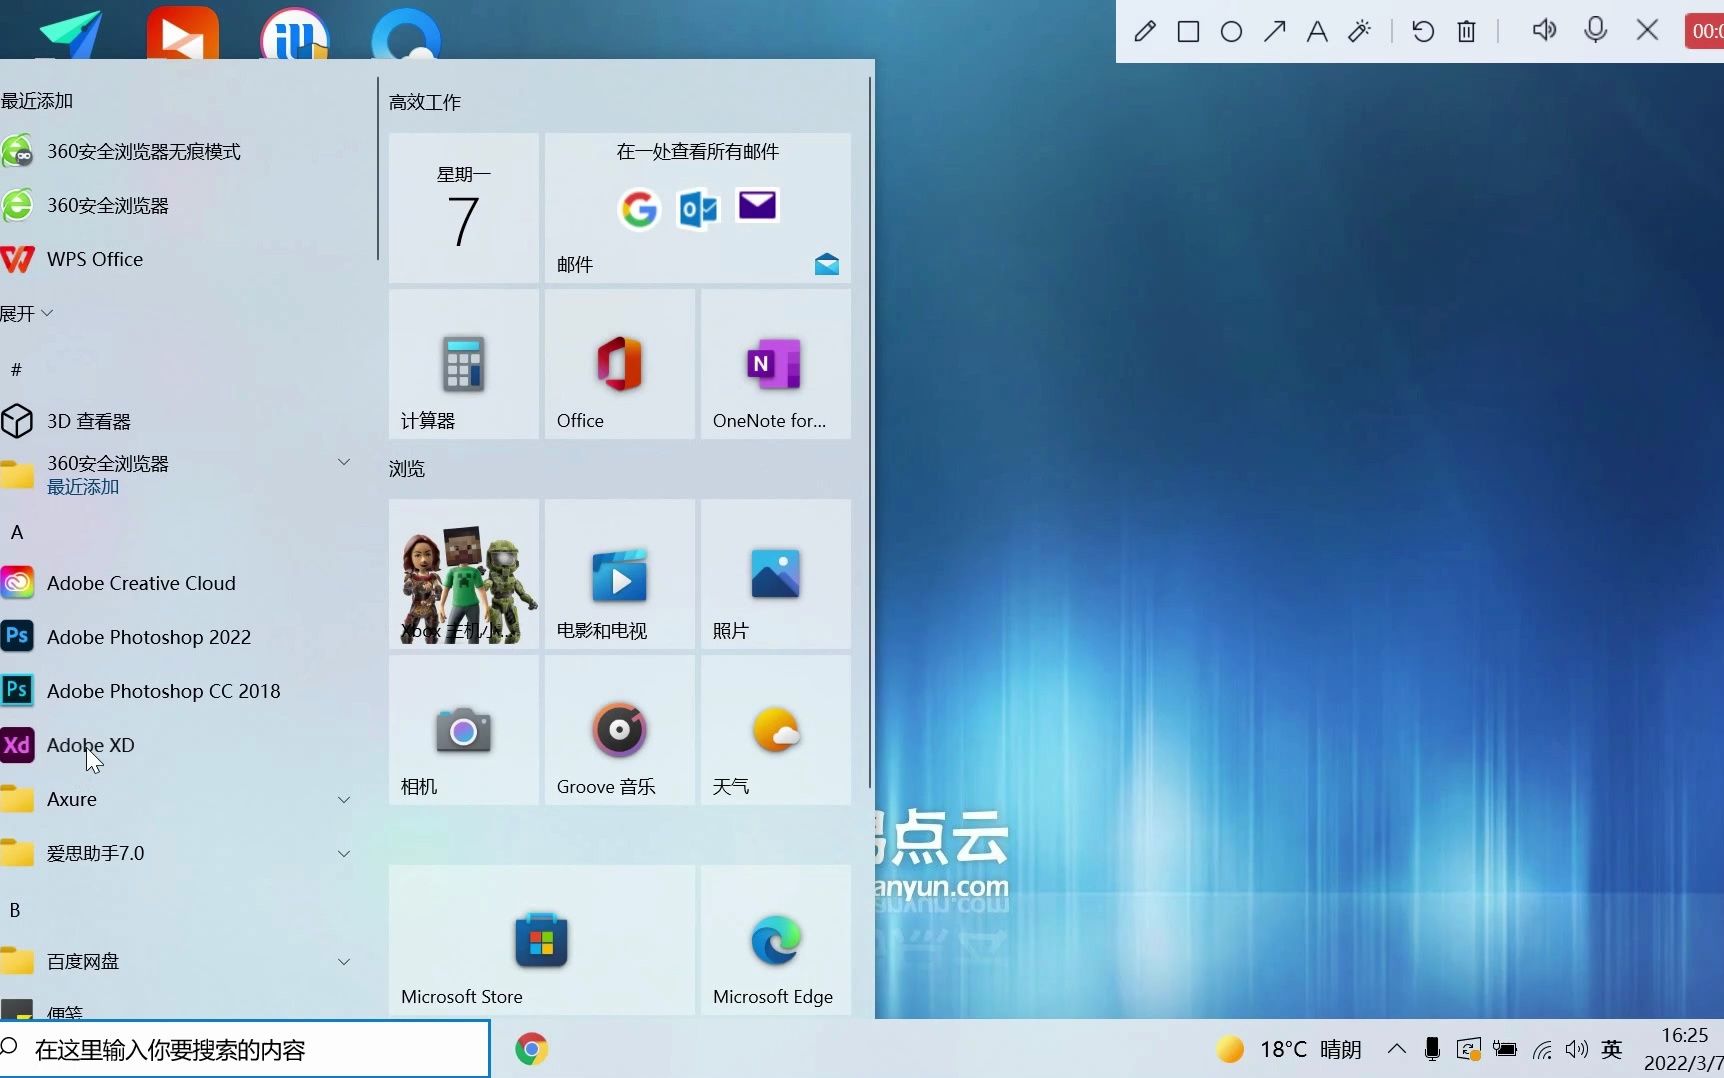Open WPS Office
The image size is (1724, 1078).
[x=187, y=259]
